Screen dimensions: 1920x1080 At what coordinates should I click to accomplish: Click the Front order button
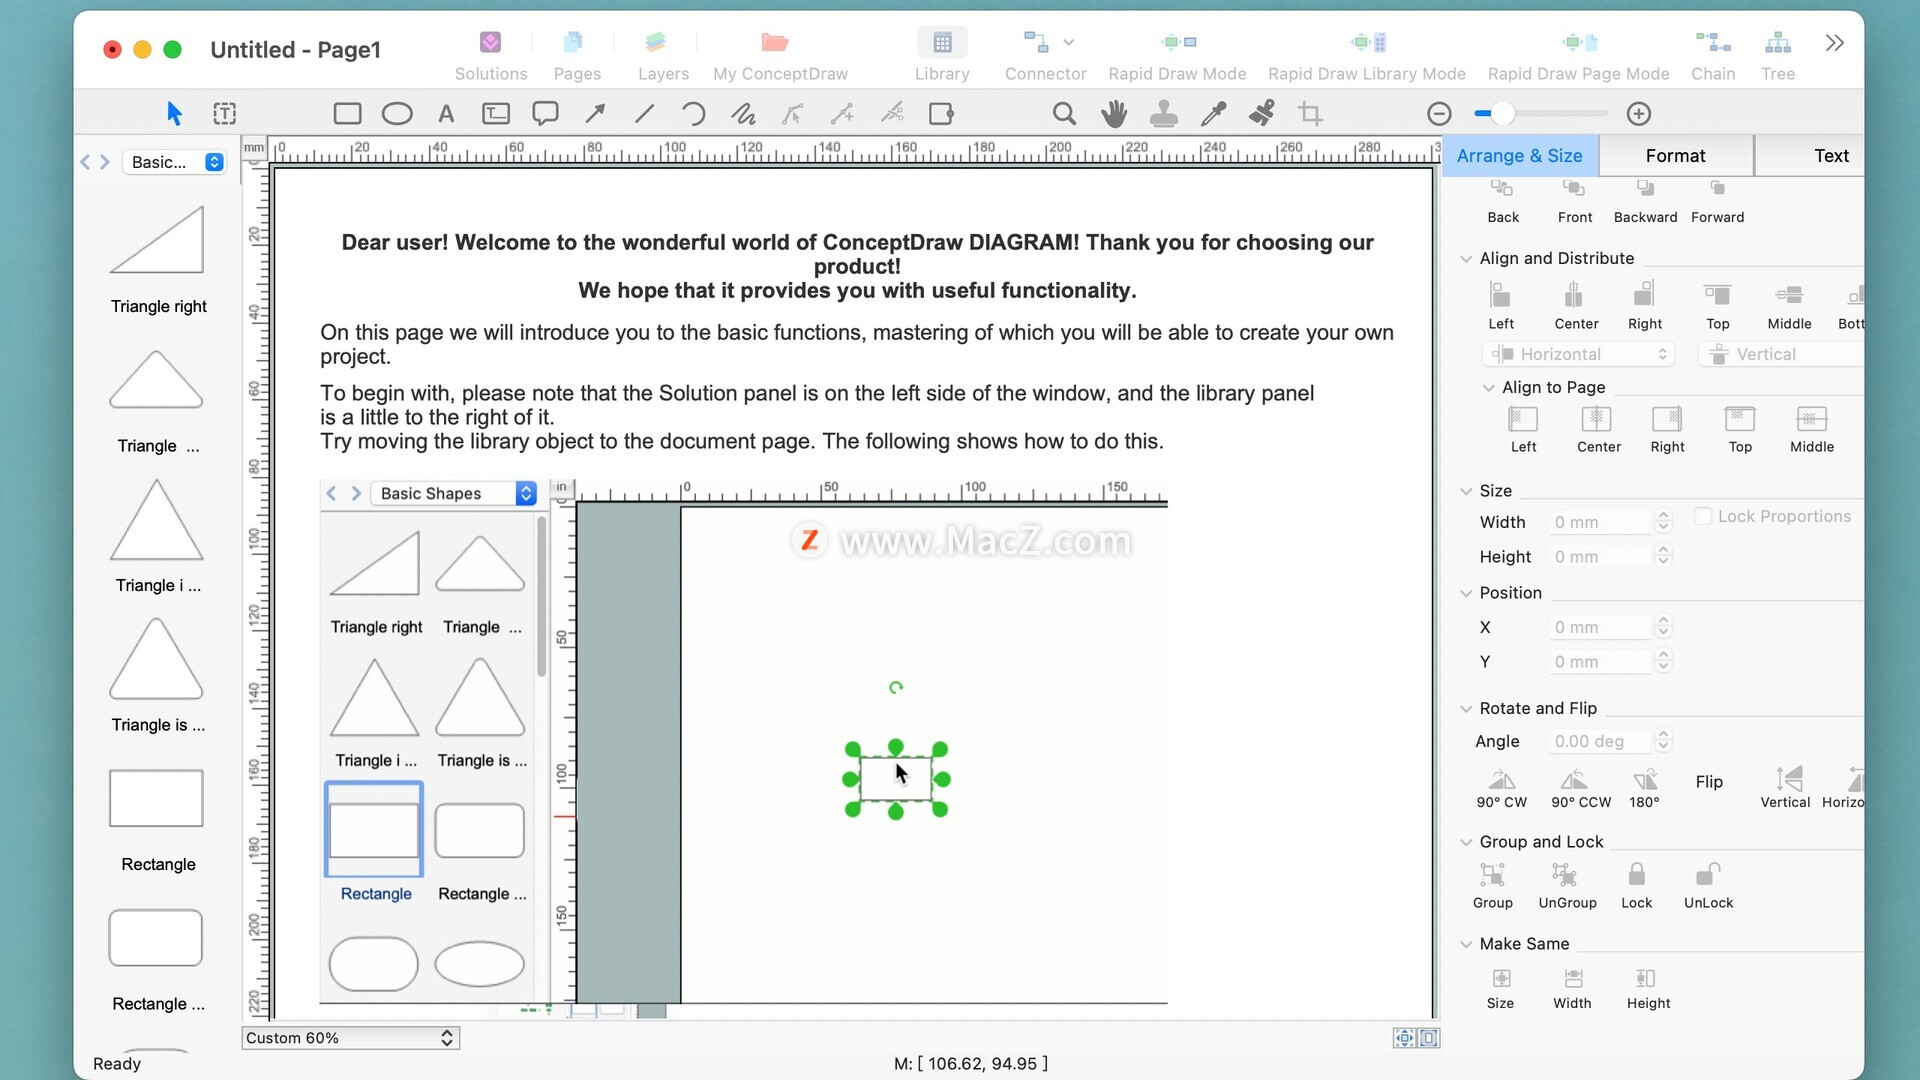tap(1574, 202)
